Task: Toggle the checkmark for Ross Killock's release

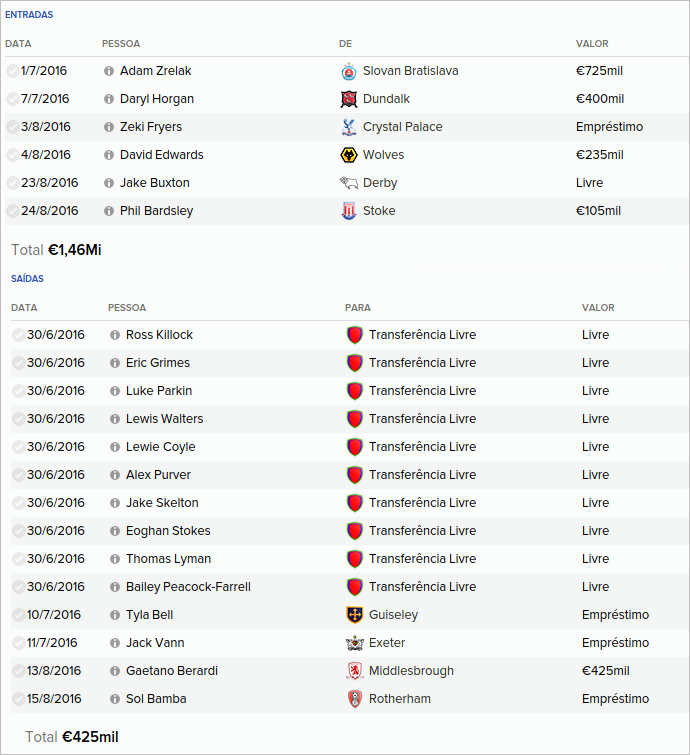Action: 18,335
